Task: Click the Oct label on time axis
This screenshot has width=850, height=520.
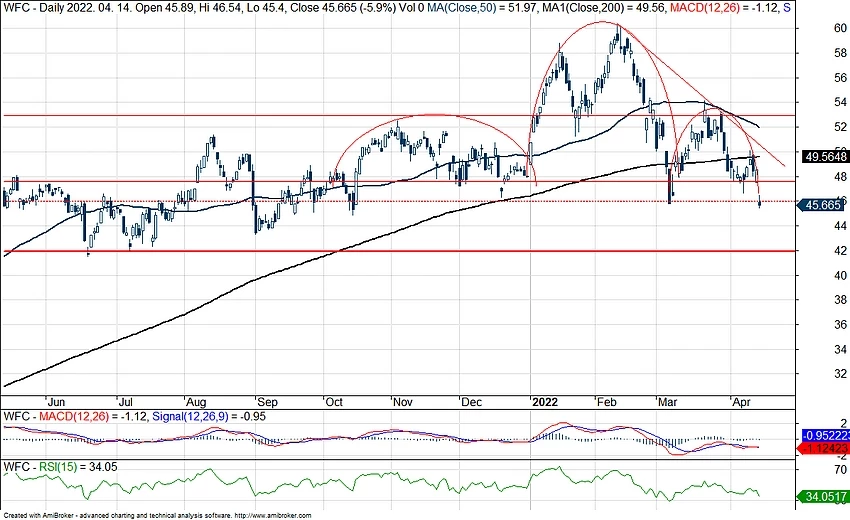Action: click(334, 402)
